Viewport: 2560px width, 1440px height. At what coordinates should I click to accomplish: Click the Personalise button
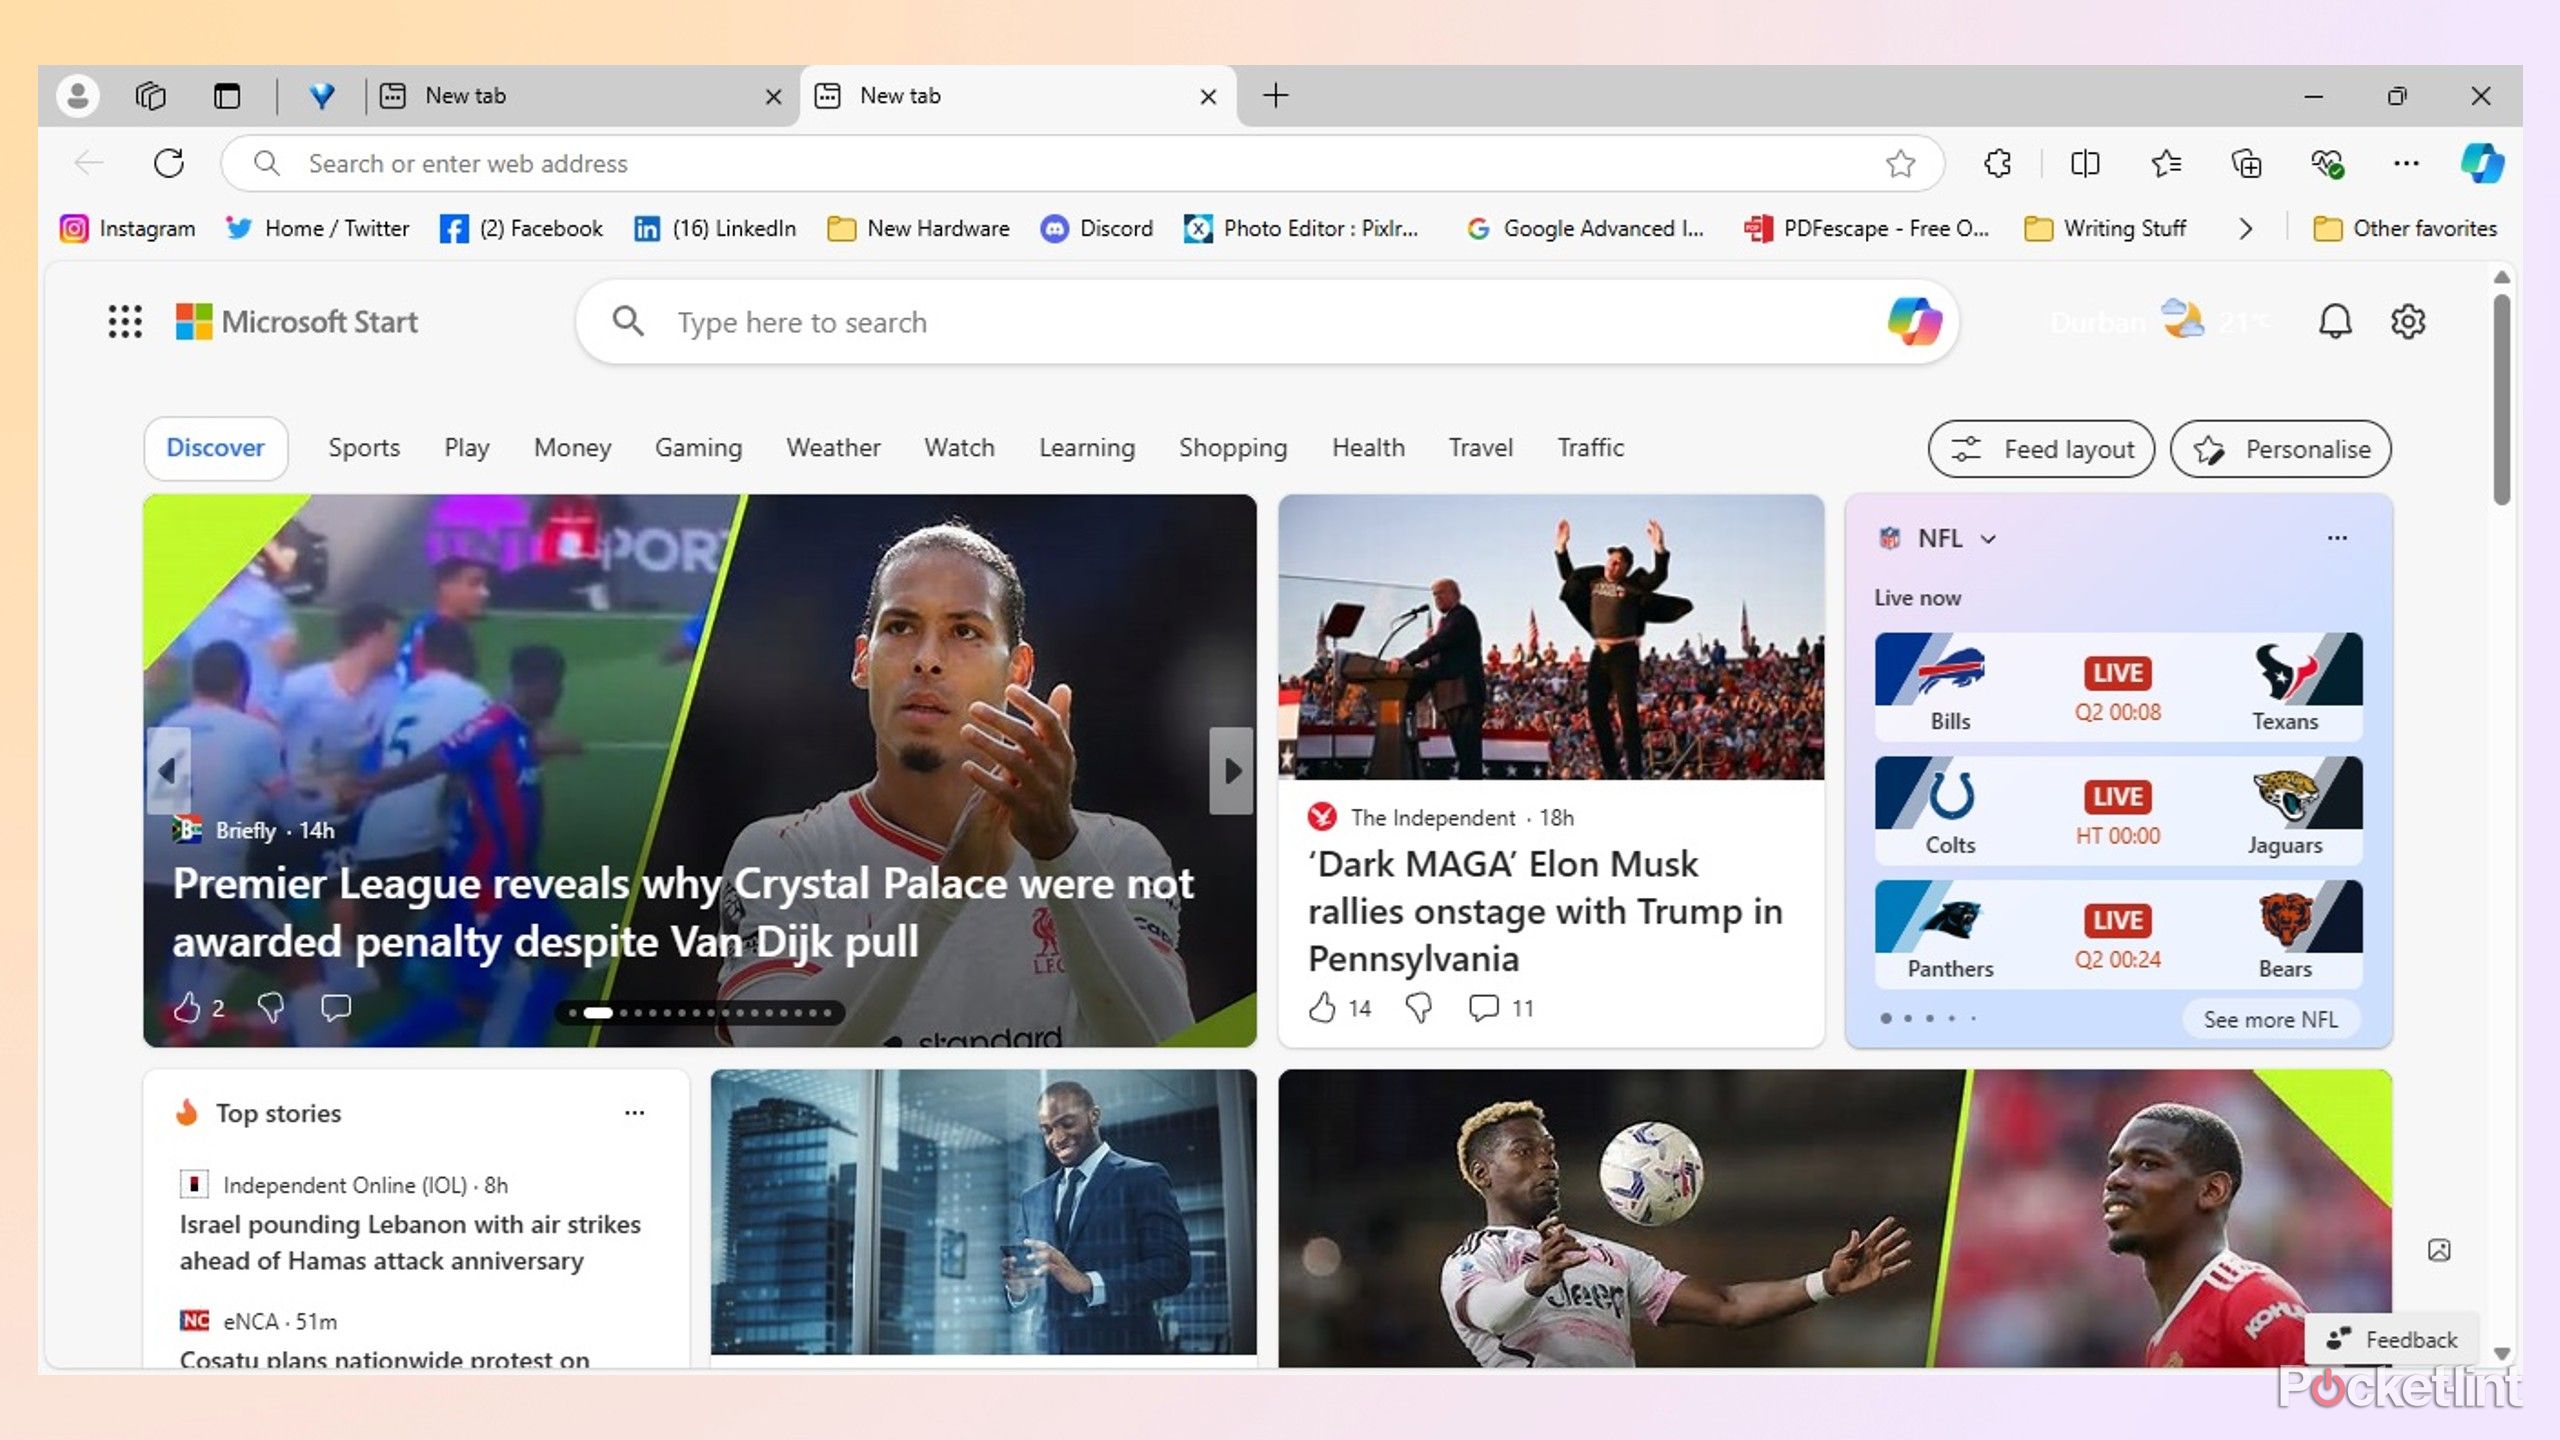2281,449
